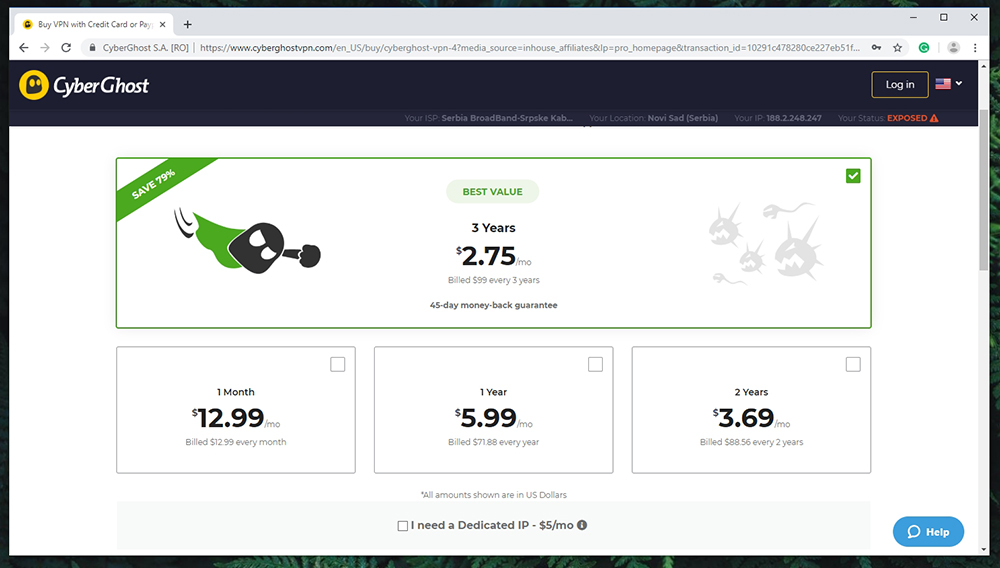Click the scrollbar up arrow
Screen dimensions: 1000x568
[x=983, y=66]
